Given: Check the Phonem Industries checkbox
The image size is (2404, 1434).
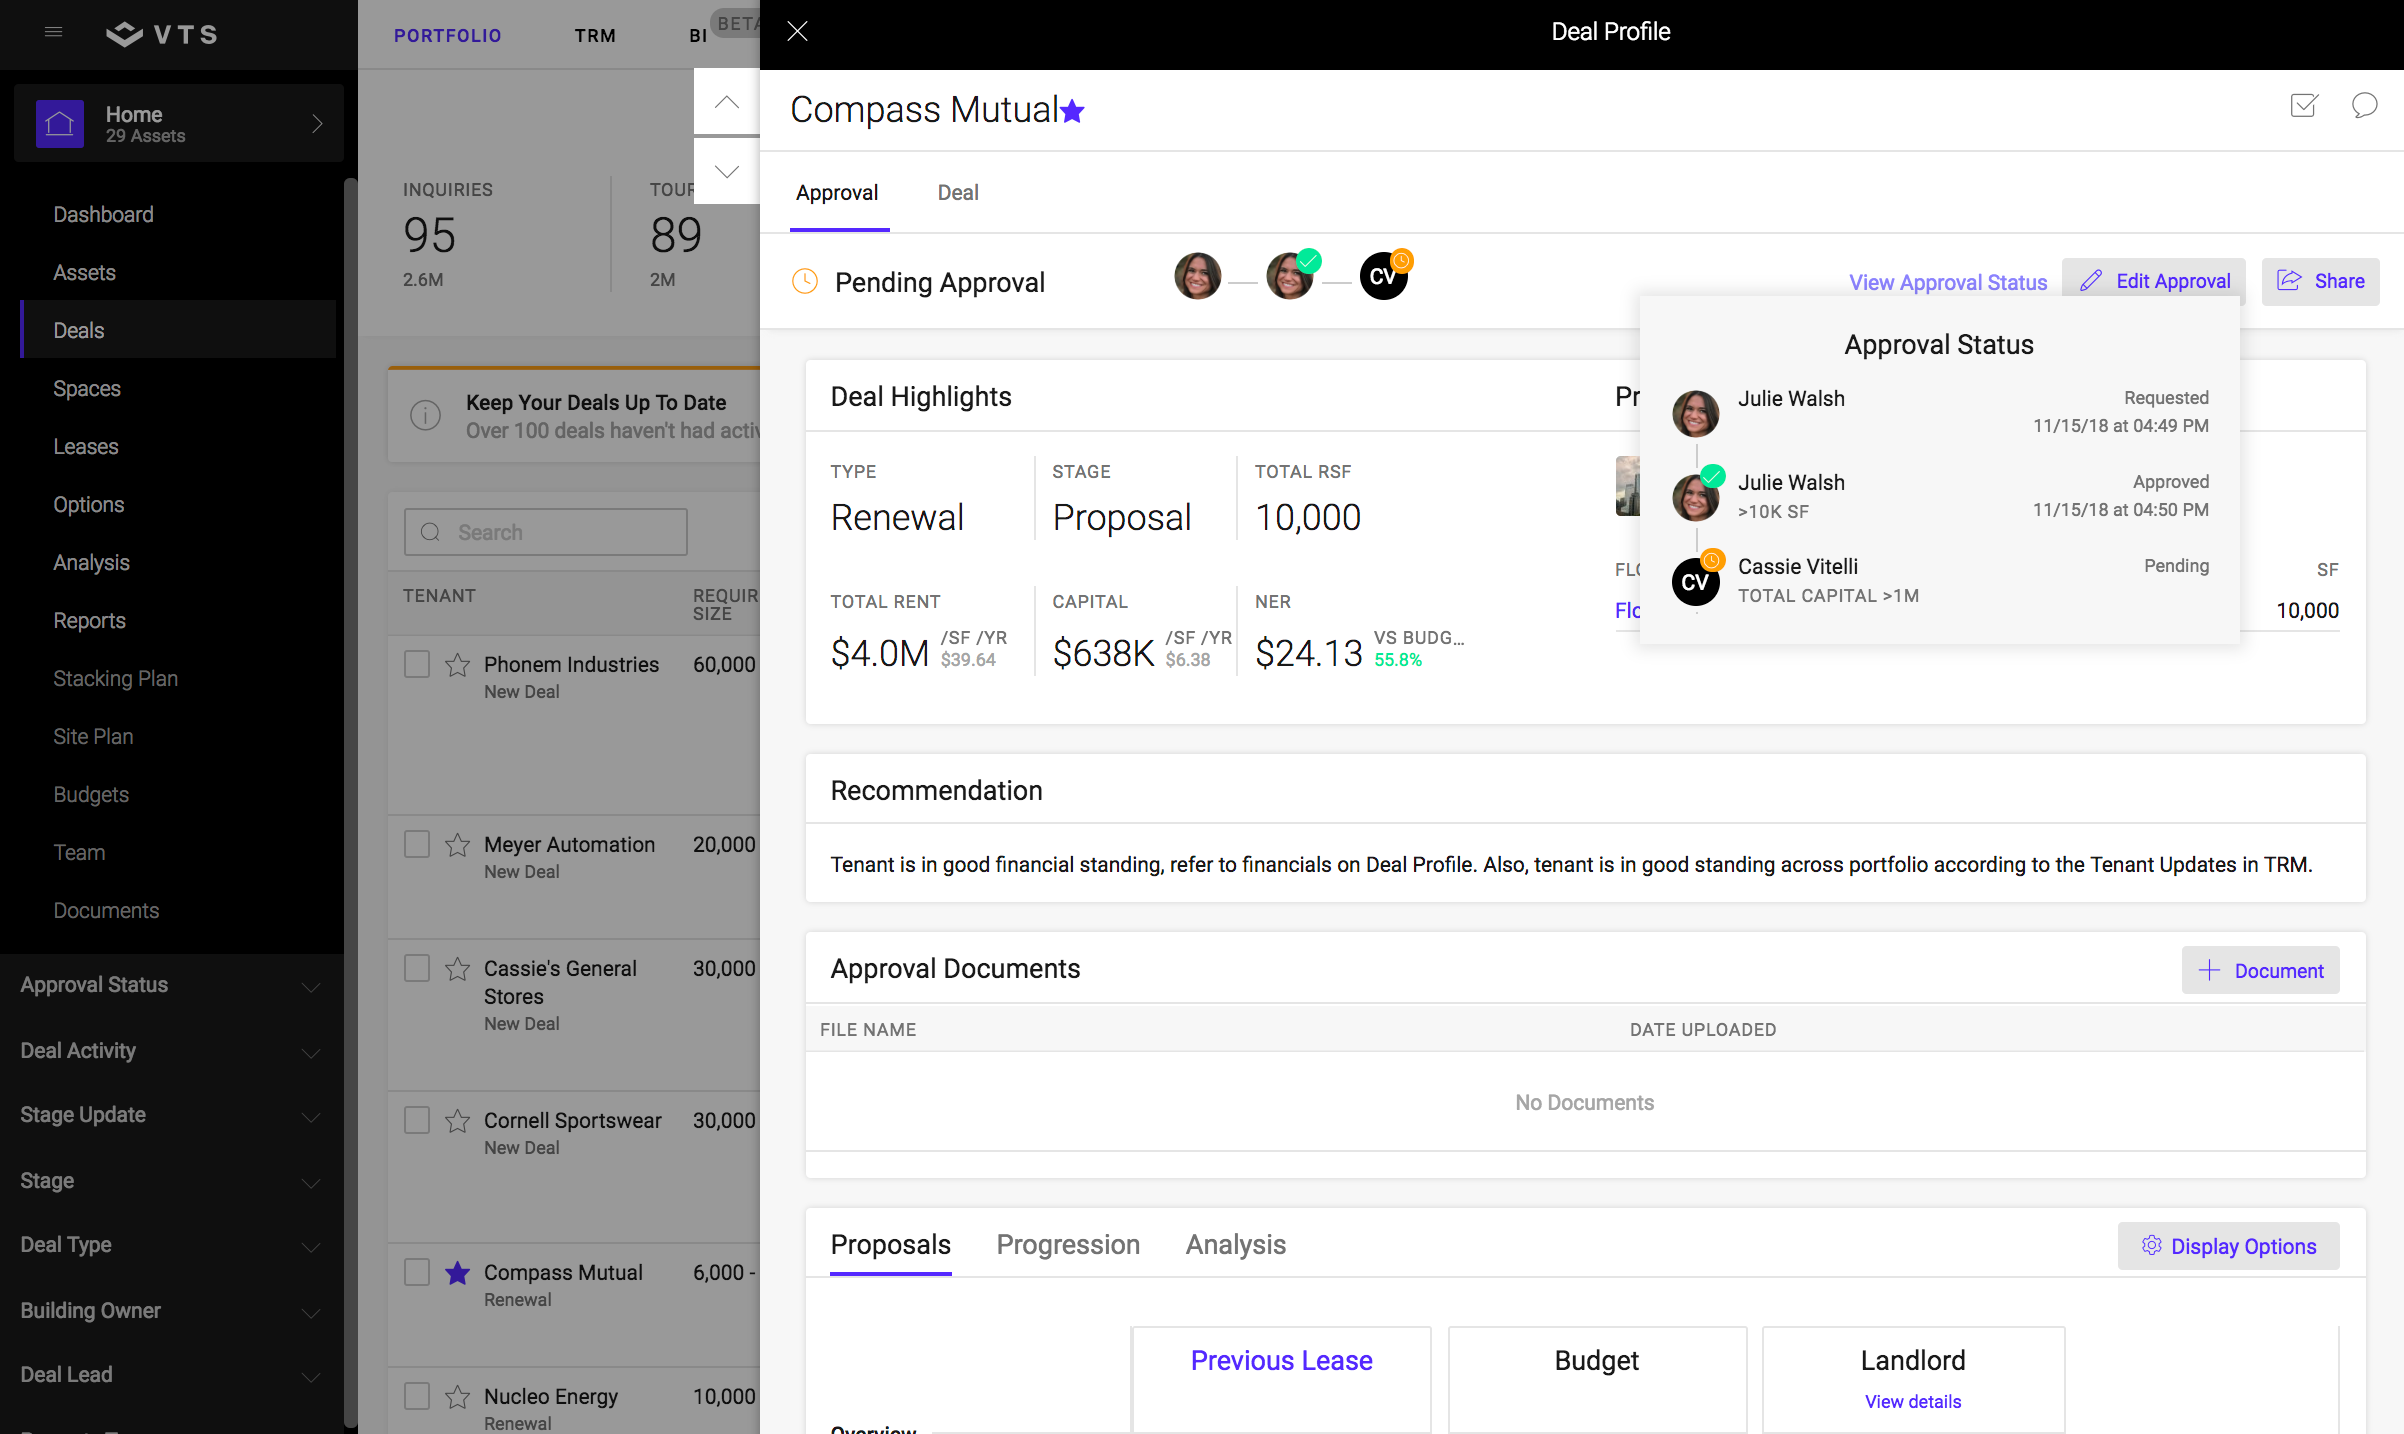Looking at the screenshot, I should 417,665.
